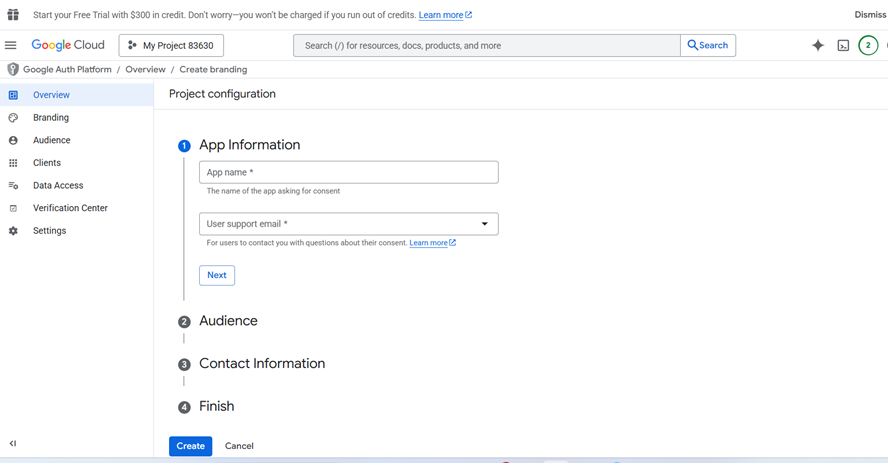888x463 pixels.
Task: Open the hamburger navigation menu
Action: pos(11,45)
